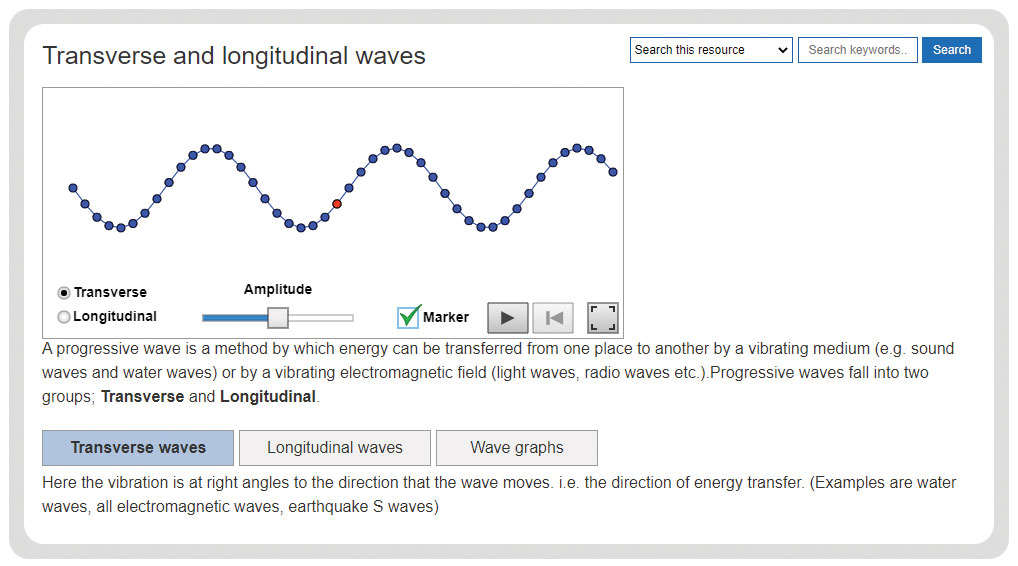This screenshot has height=566, width=1018.
Task: Select the Longitudinal radio button
Action: point(64,317)
